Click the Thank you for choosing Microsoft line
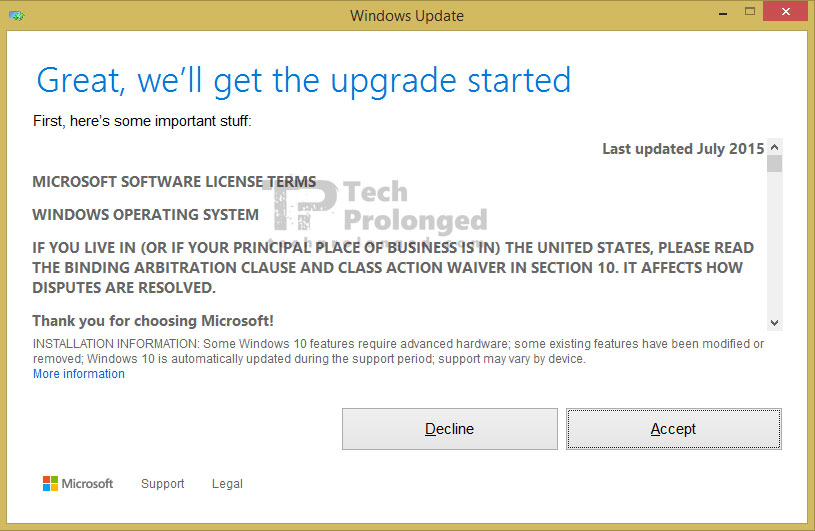 coord(153,321)
